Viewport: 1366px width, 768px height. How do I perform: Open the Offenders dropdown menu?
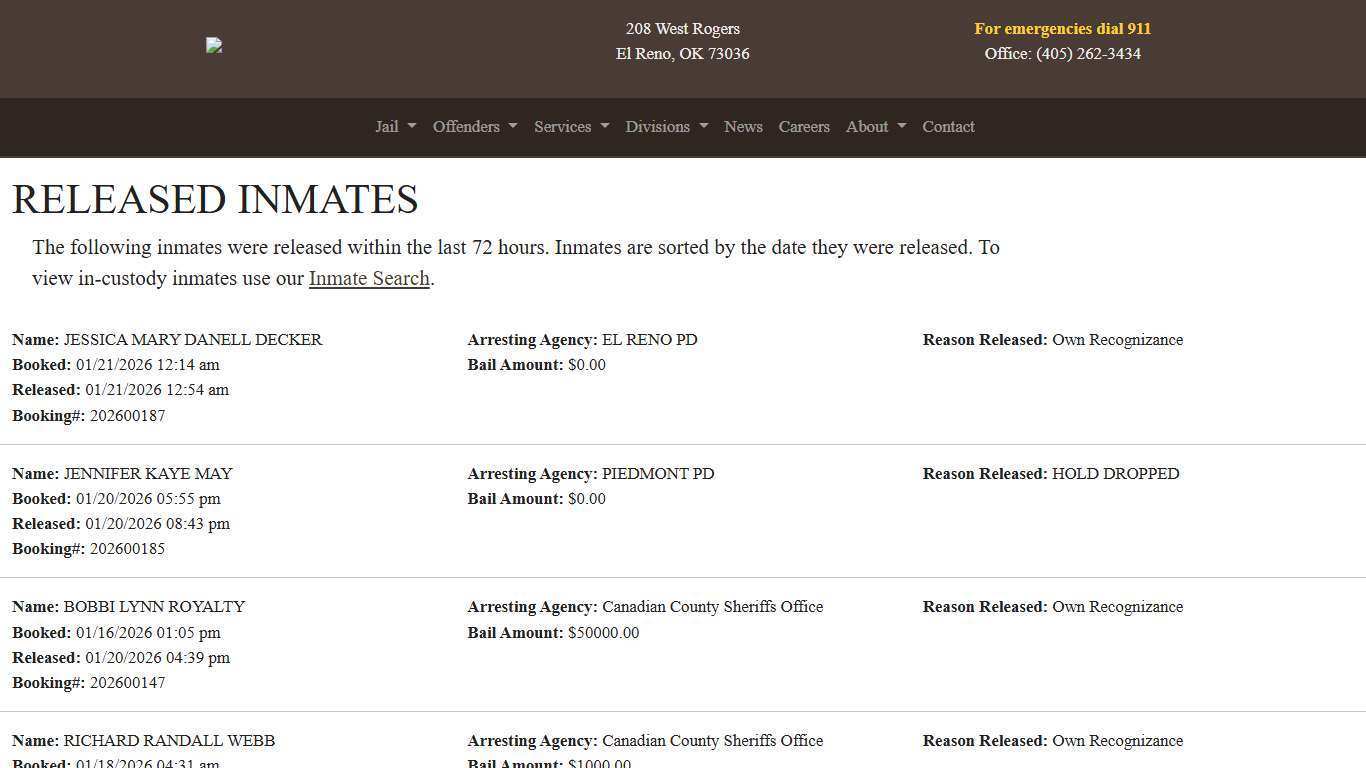(x=474, y=127)
